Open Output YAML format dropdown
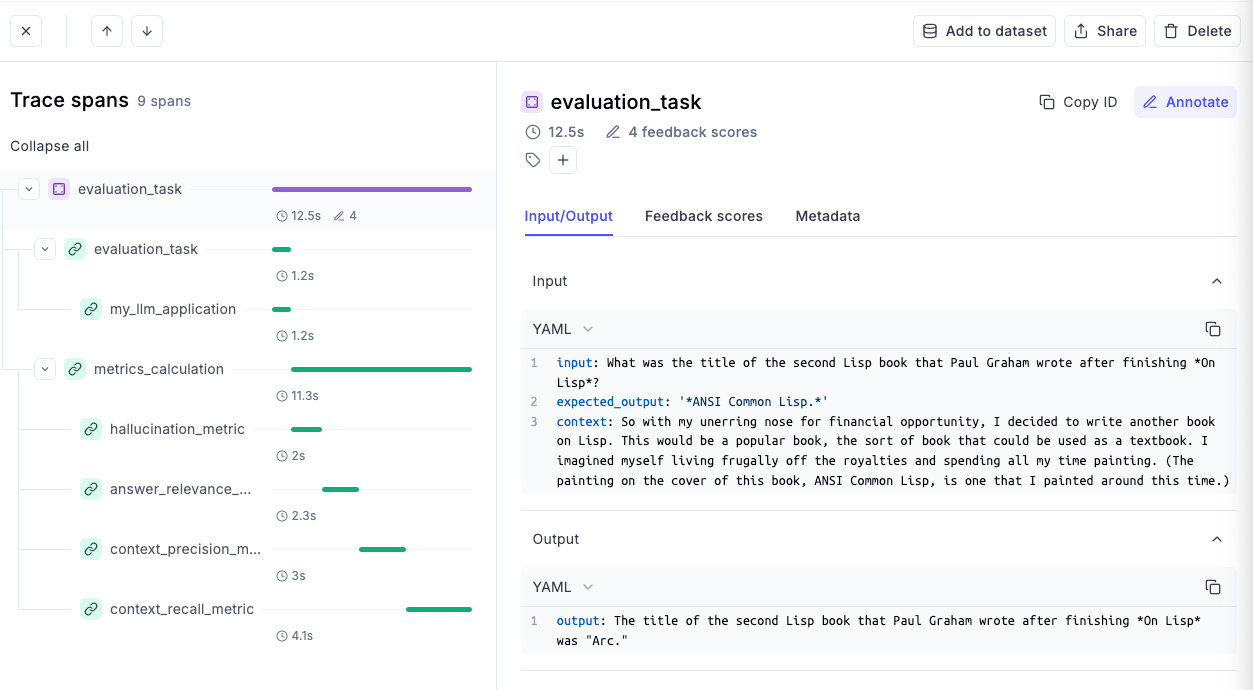The height and width of the screenshot is (690, 1253). point(563,587)
